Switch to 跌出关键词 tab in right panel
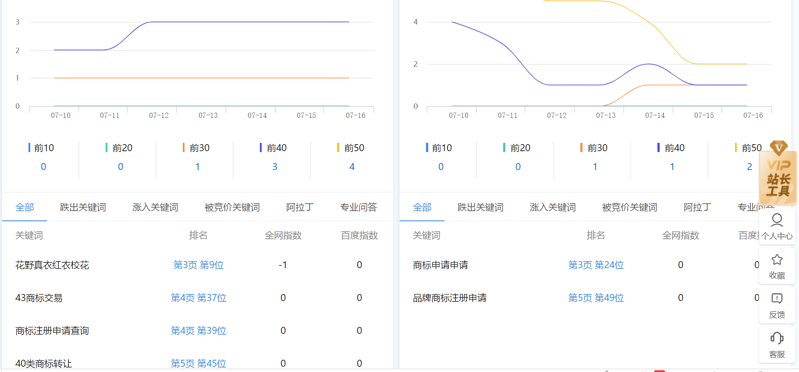This screenshot has height=372, width=799. pos(481,207)
